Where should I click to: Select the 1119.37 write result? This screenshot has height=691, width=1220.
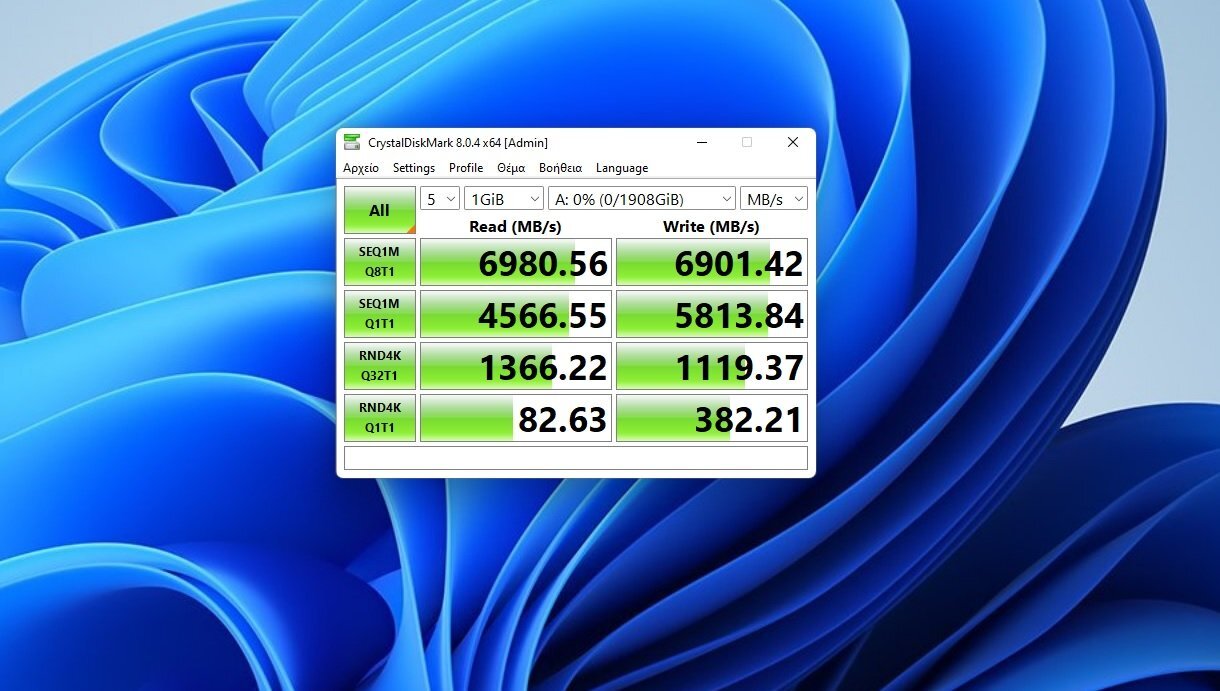pyautogui.click(x=712, y=366)
